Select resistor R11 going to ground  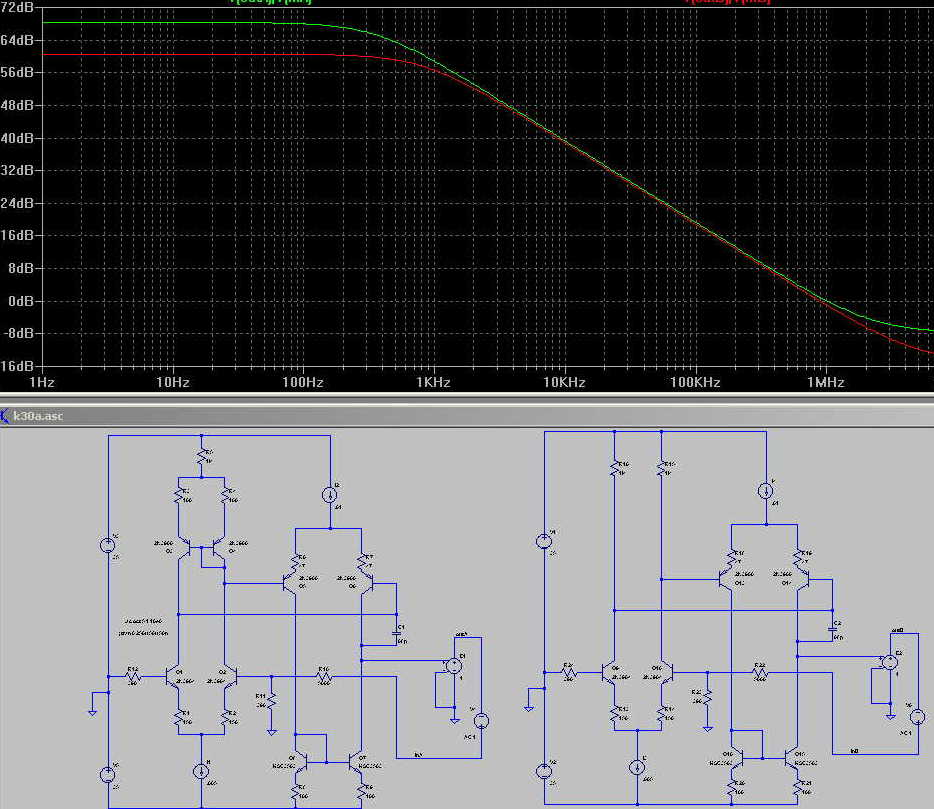(271, 701)
